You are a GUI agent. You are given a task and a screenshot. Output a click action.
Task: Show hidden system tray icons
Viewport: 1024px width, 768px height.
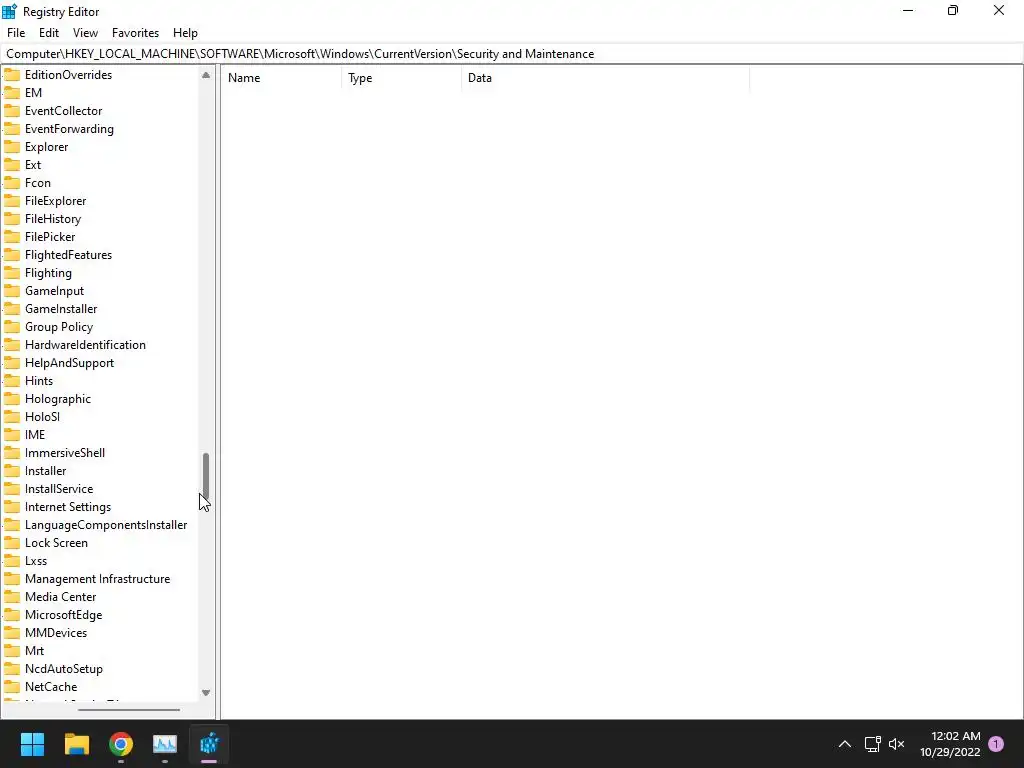click(x=844, y=744)
